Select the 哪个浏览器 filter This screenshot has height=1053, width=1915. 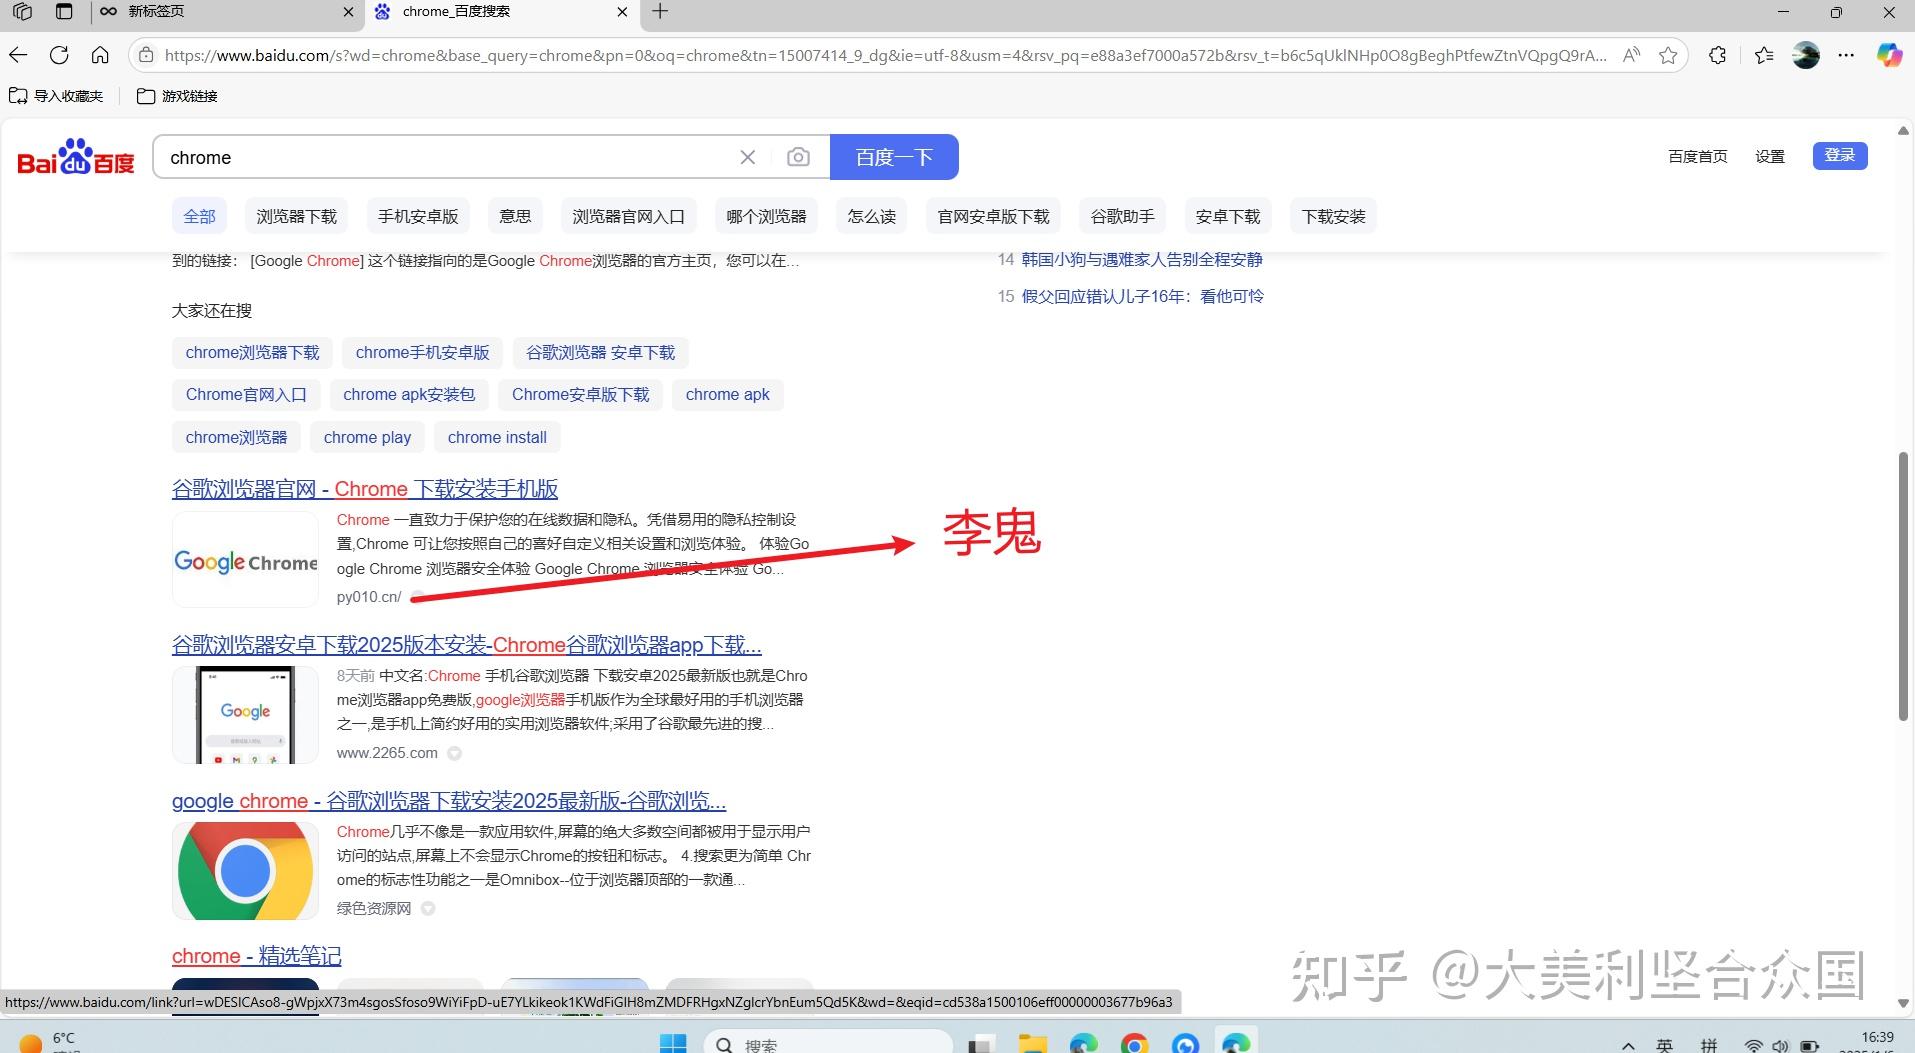766,216
